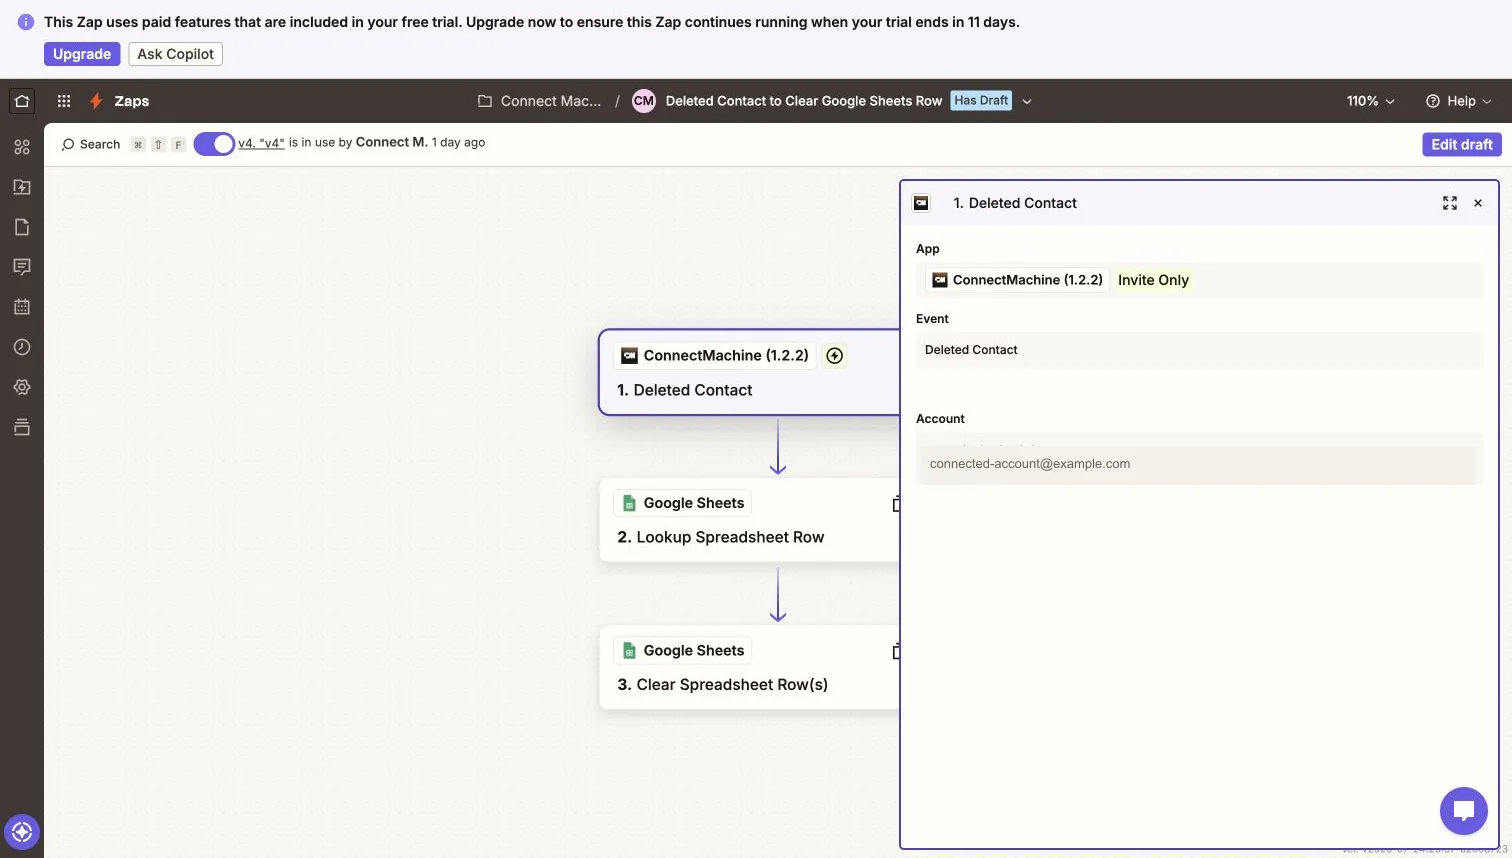1512x858 pixels.
Task: Click the App label in panel
Action: coord(928,249)
